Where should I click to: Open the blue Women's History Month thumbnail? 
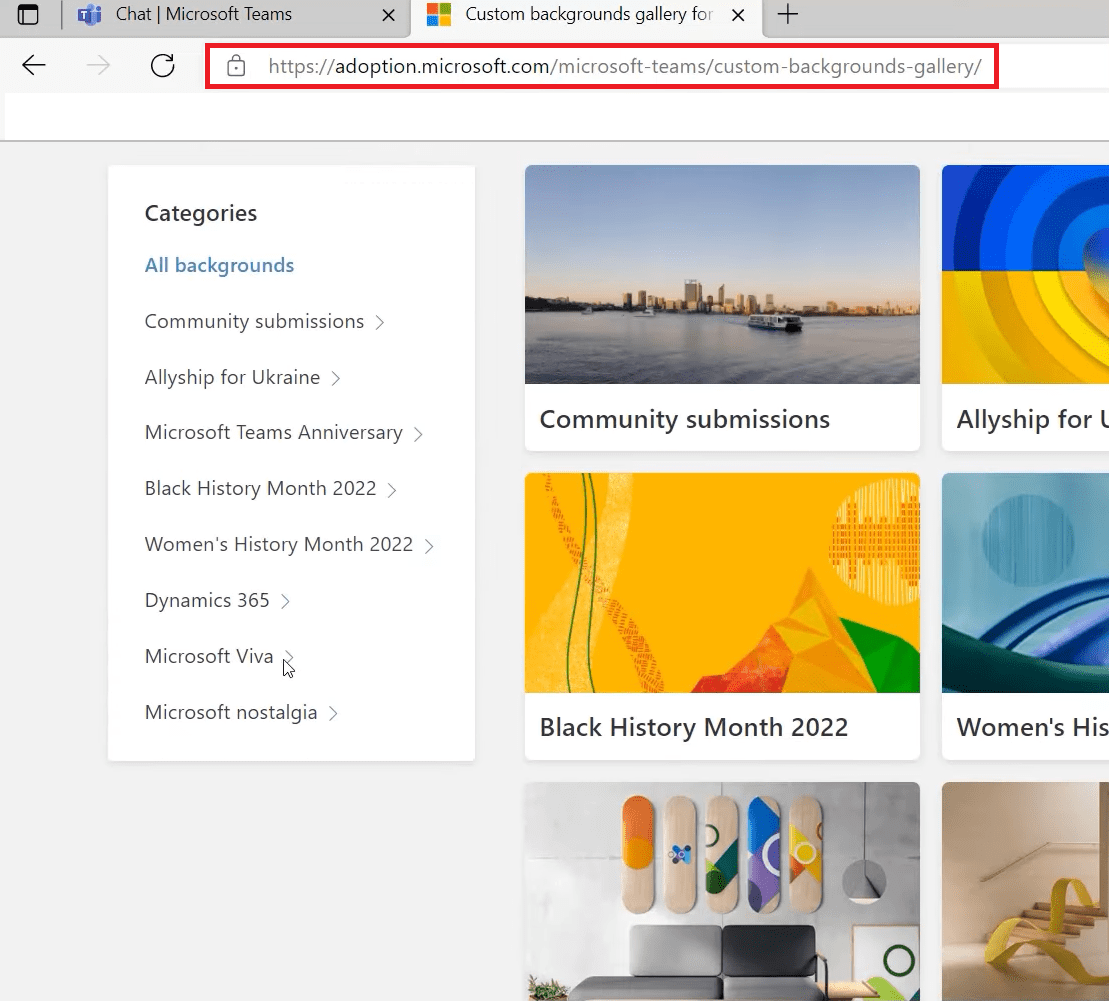point(1026,583)
